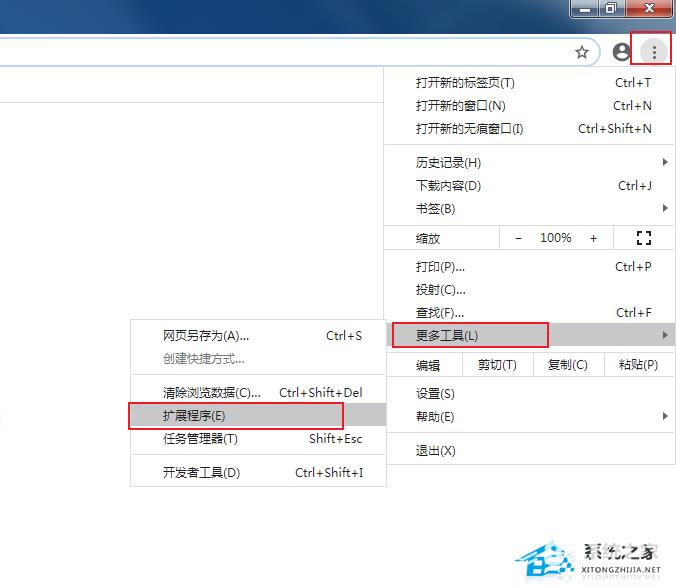Expand the 帮助(E) submenu
Image resolution: width=676 pixels, height=588 pixels.
pos(530,416)
